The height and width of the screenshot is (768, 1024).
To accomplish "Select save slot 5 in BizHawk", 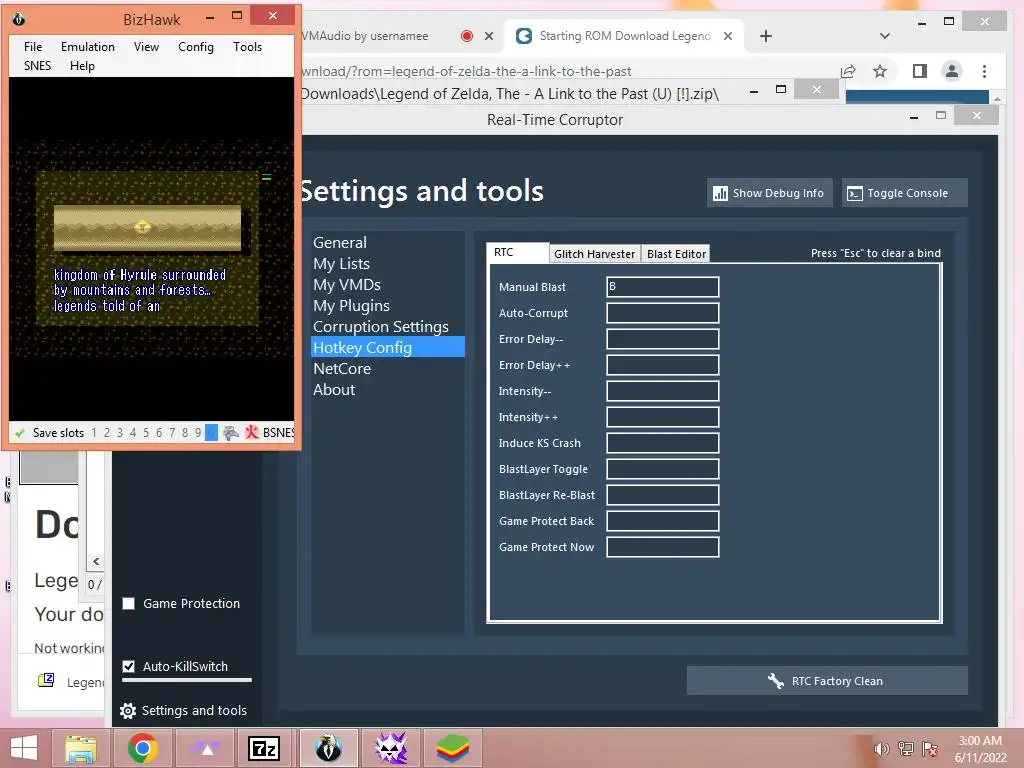I will 146,432.
